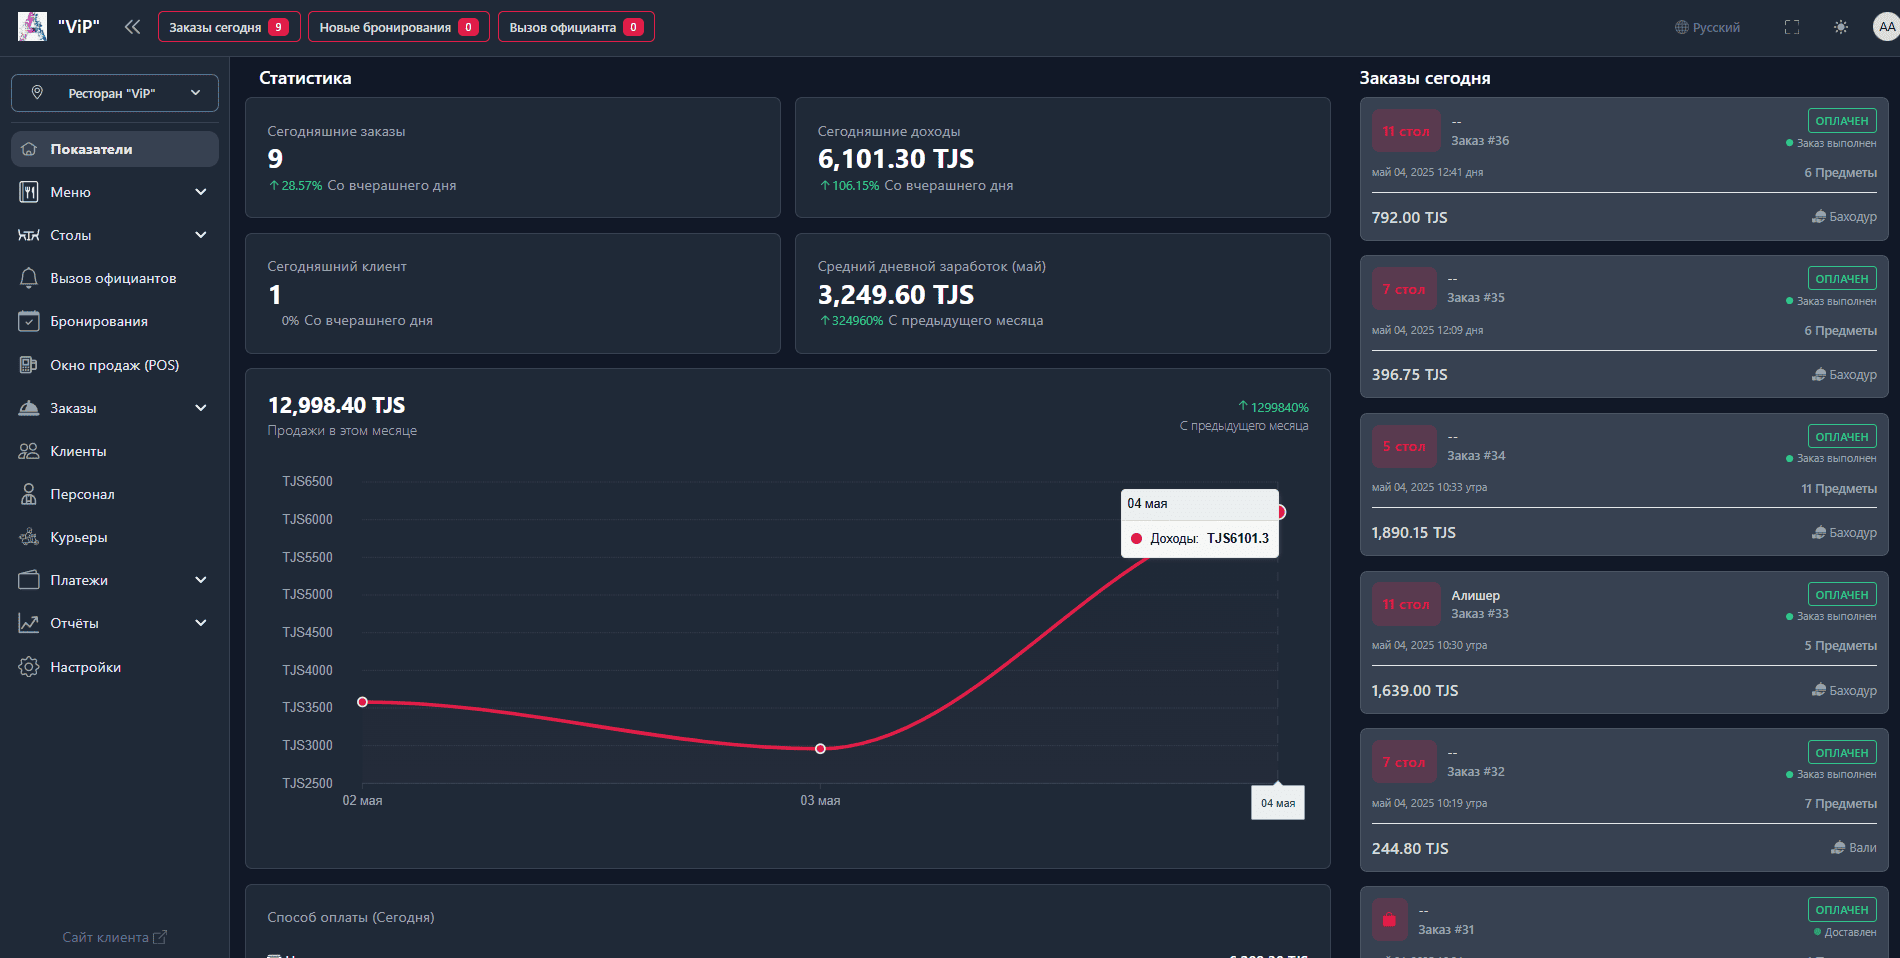
Task: Open order card Заказ #33 Алишер
Action: pos(1624,642)
